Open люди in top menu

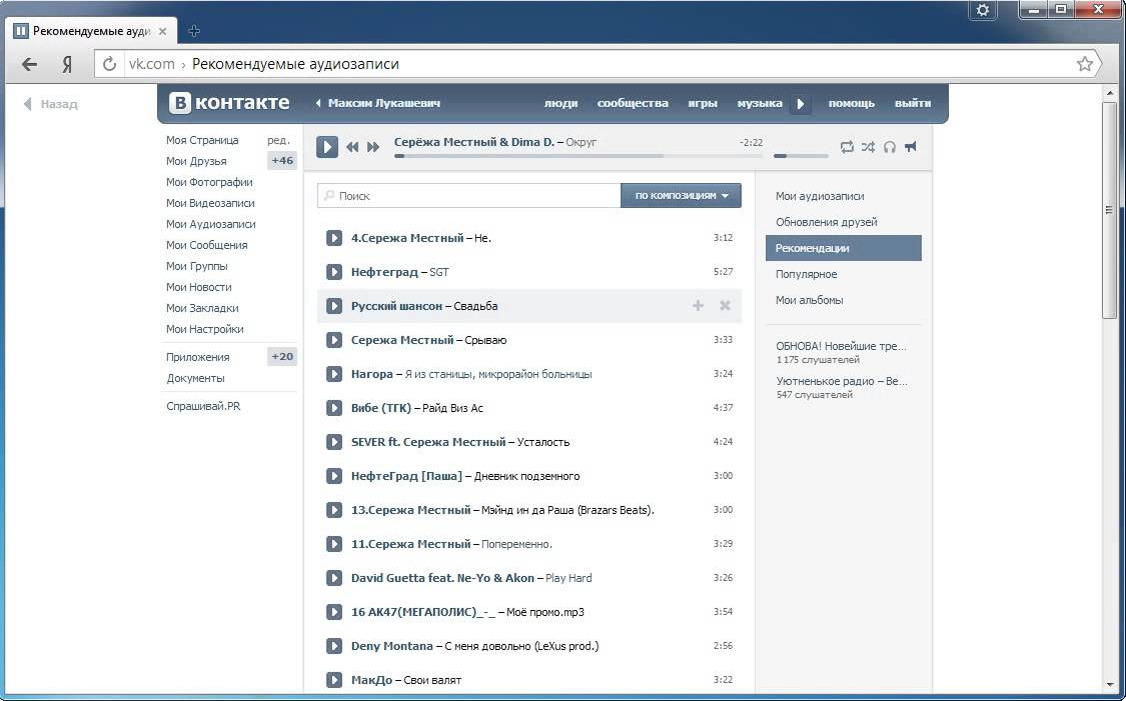[x=561, y=103]
